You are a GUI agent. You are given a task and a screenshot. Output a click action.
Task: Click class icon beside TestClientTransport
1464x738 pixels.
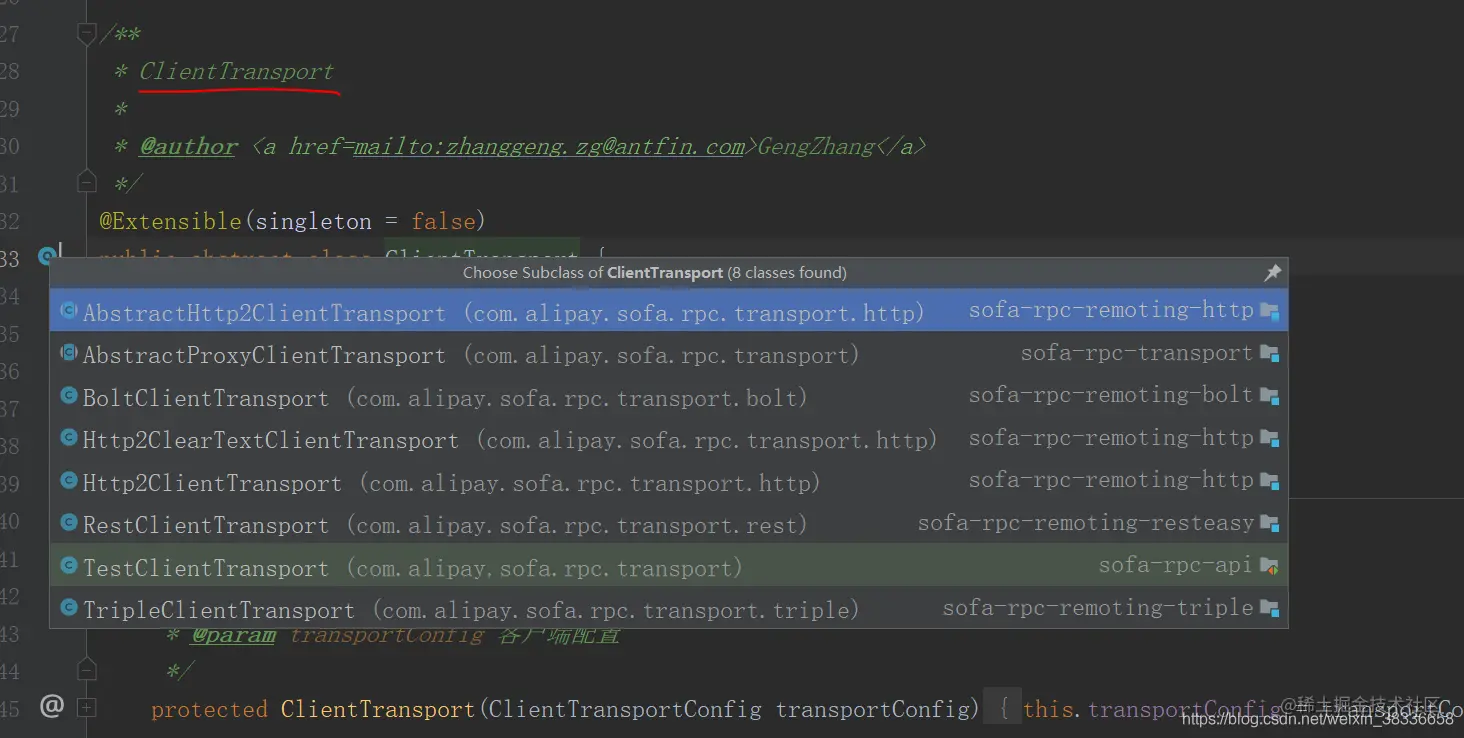69,566
